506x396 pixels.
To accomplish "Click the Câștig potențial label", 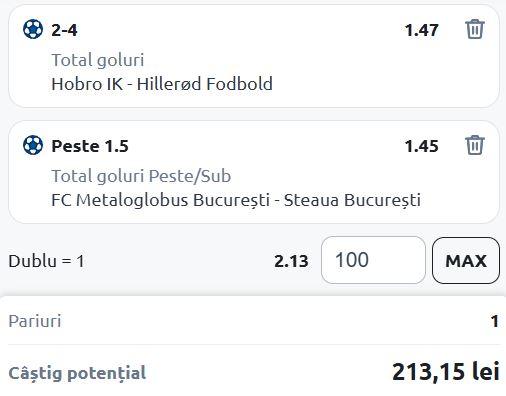I will 77,373.
